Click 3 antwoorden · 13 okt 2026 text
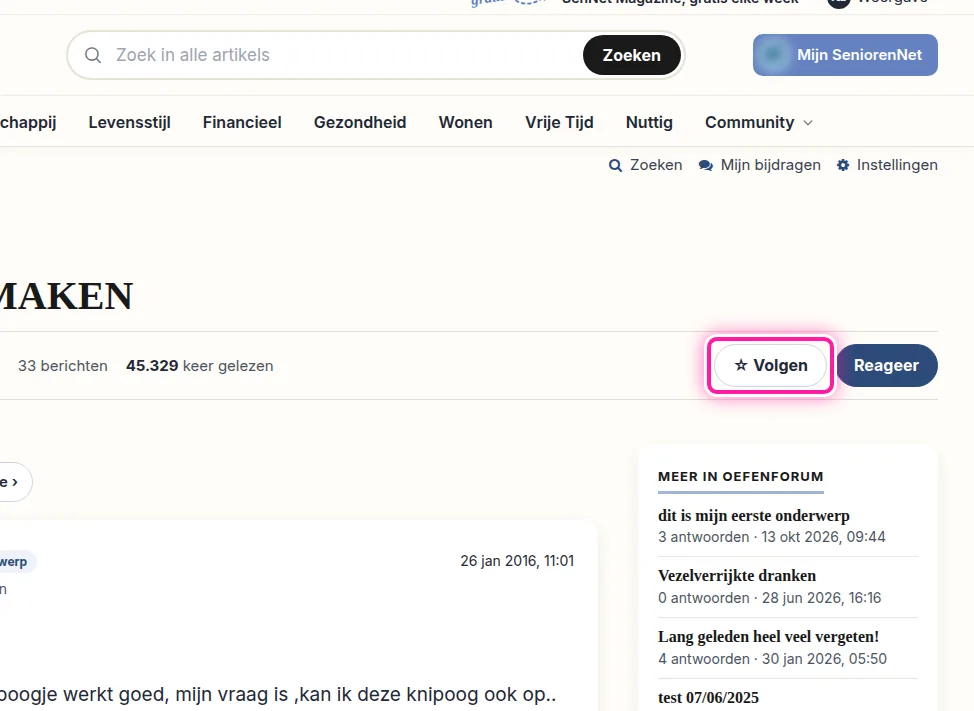974x711 pixels. click(x=771, y=537)
